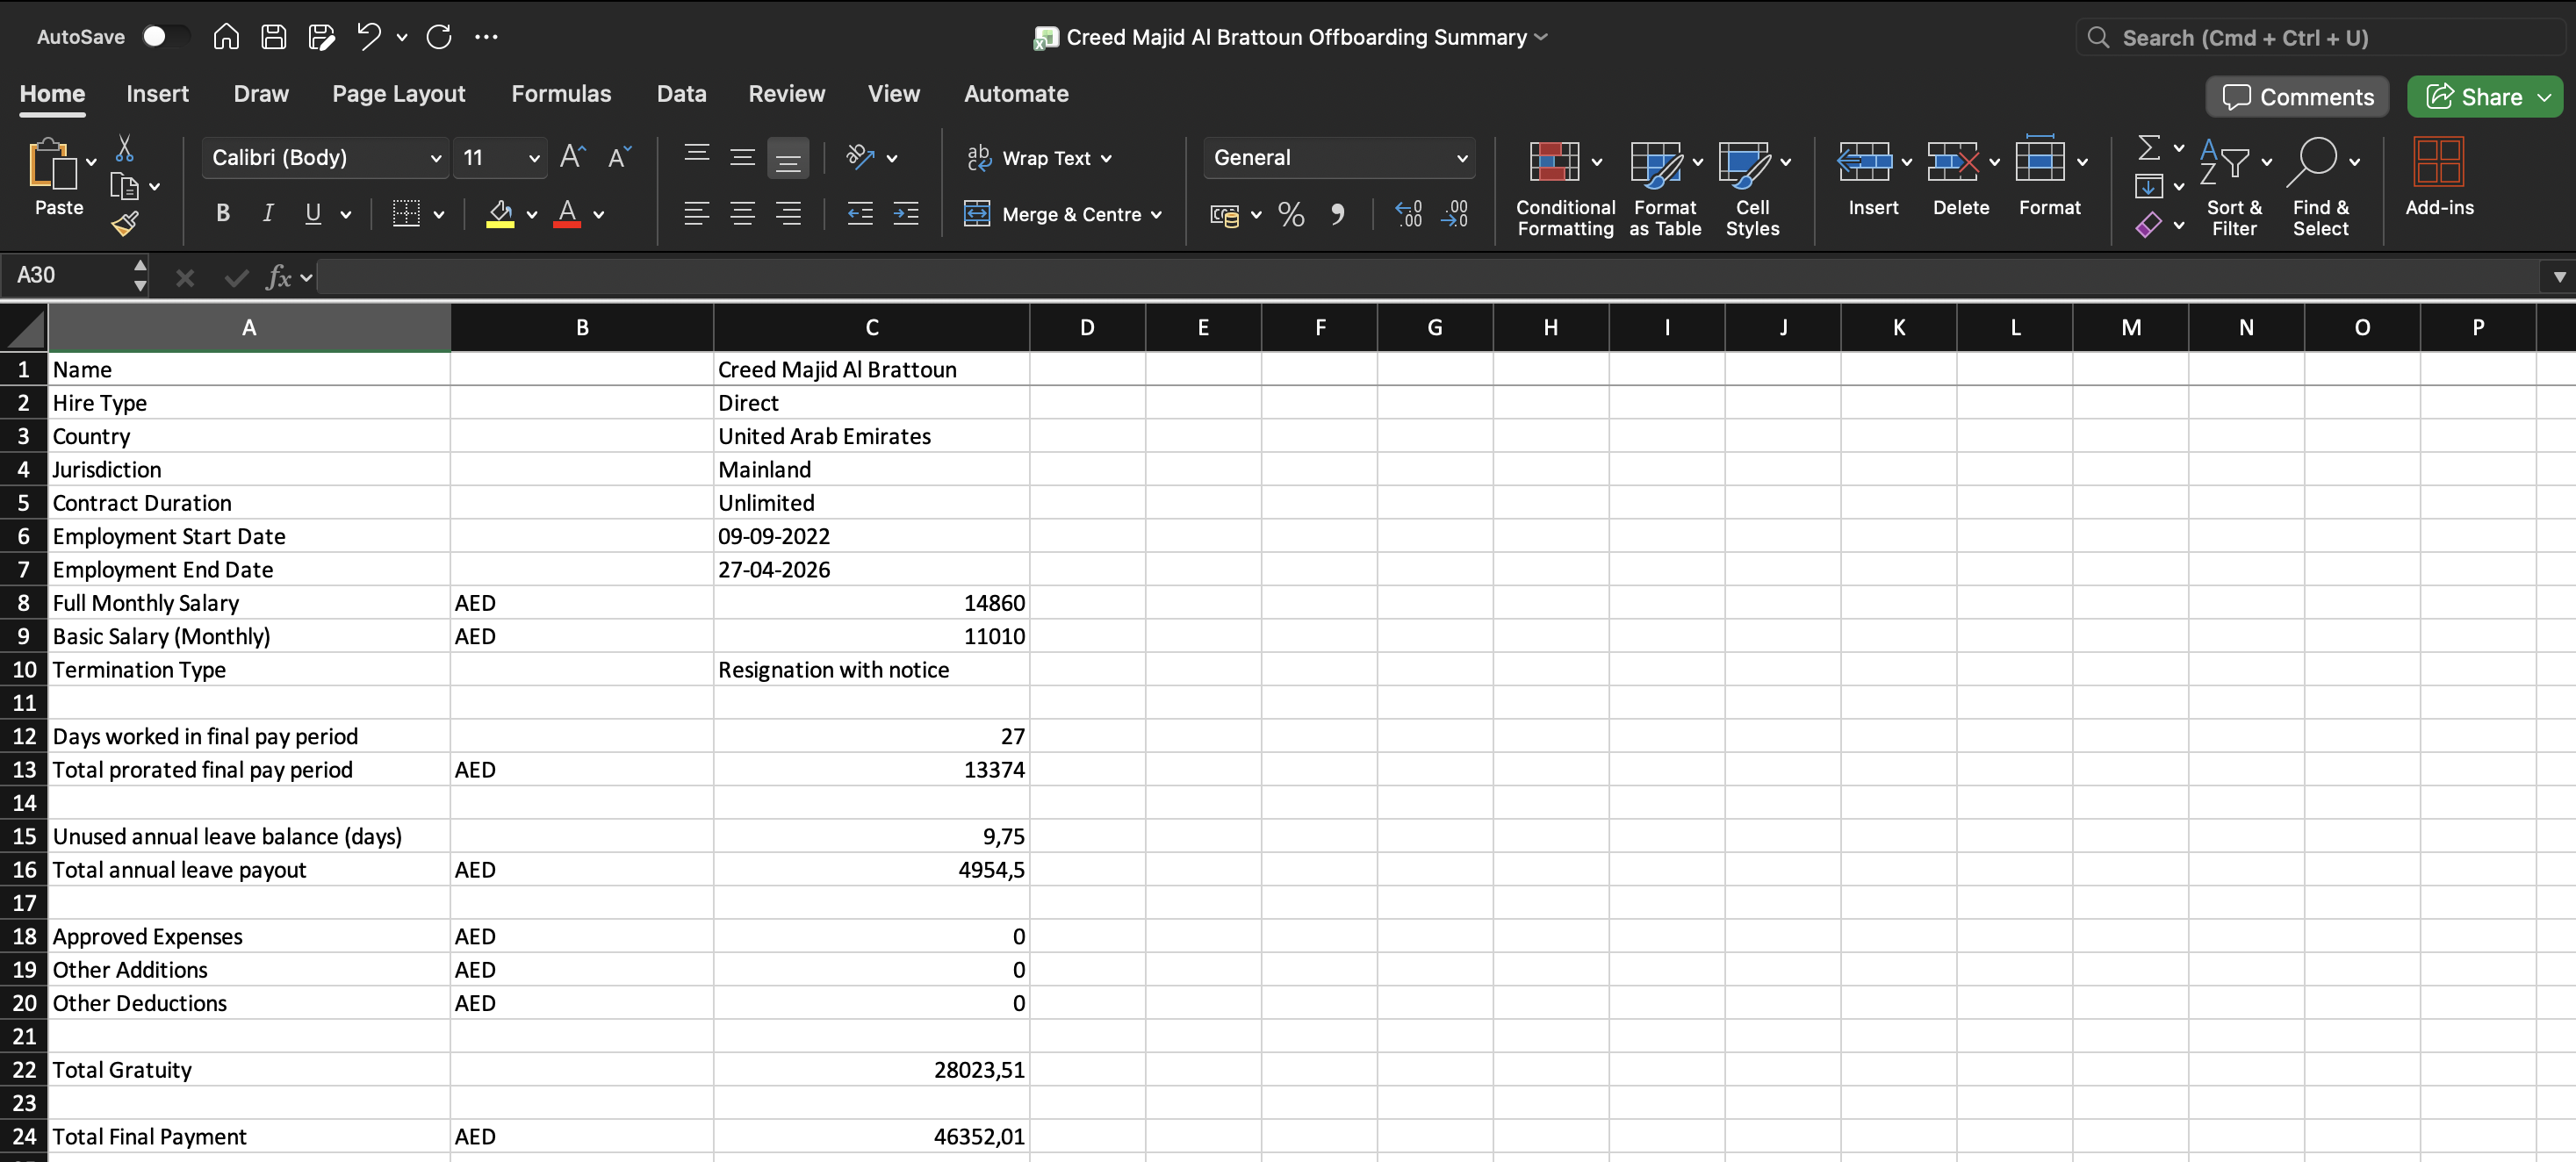This screenshot has width=2576, height=1162.
Task: Click the formula bar input field
Action: pos(1000,277)
